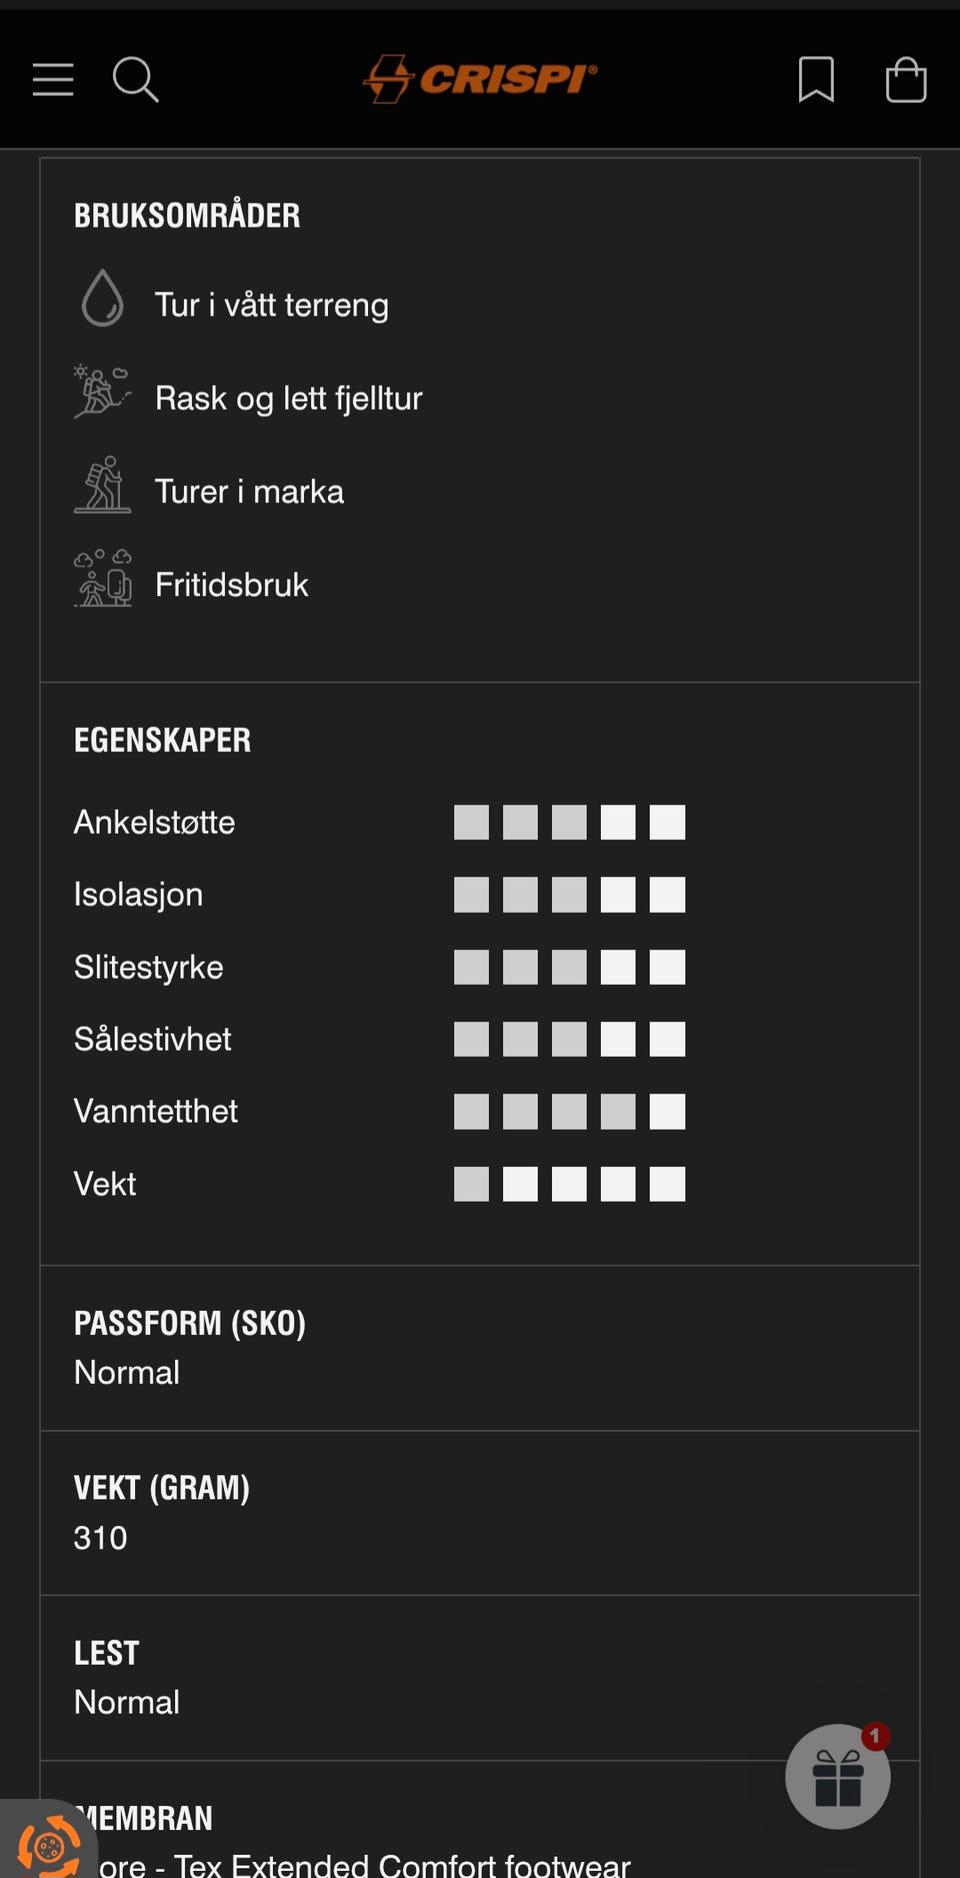Open saved items bookmark icon
Image resolution: width=960 pixels, height=1878 pixels.
tap(816, 79)
